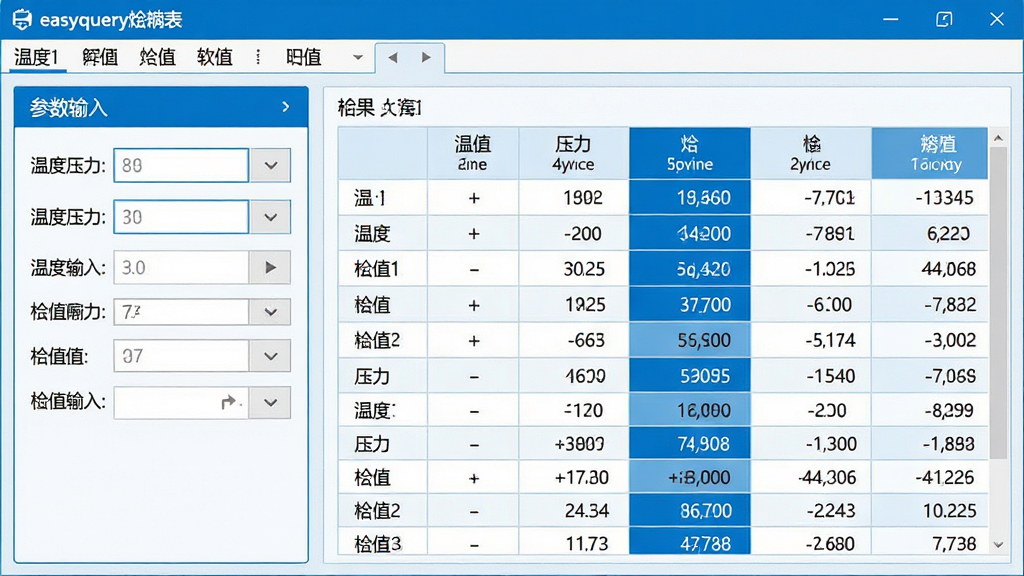Open the dropdown beside the 80 value
1024x576 pixels.
click(270, 165)
